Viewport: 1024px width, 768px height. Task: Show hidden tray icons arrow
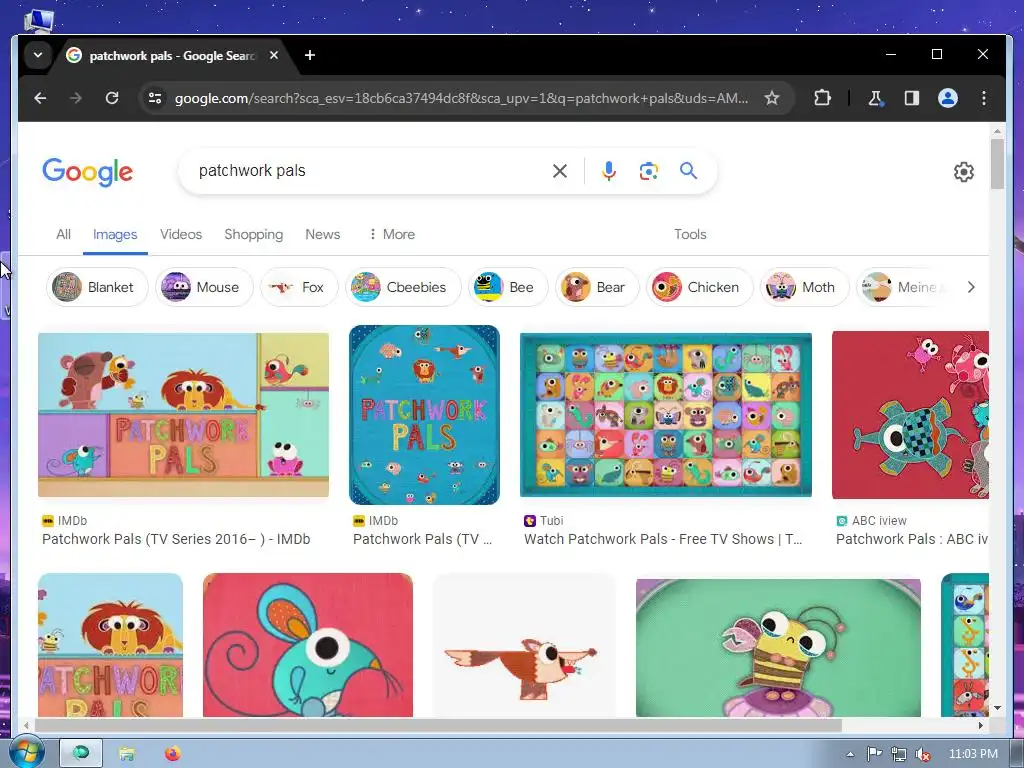pos(850,754)
